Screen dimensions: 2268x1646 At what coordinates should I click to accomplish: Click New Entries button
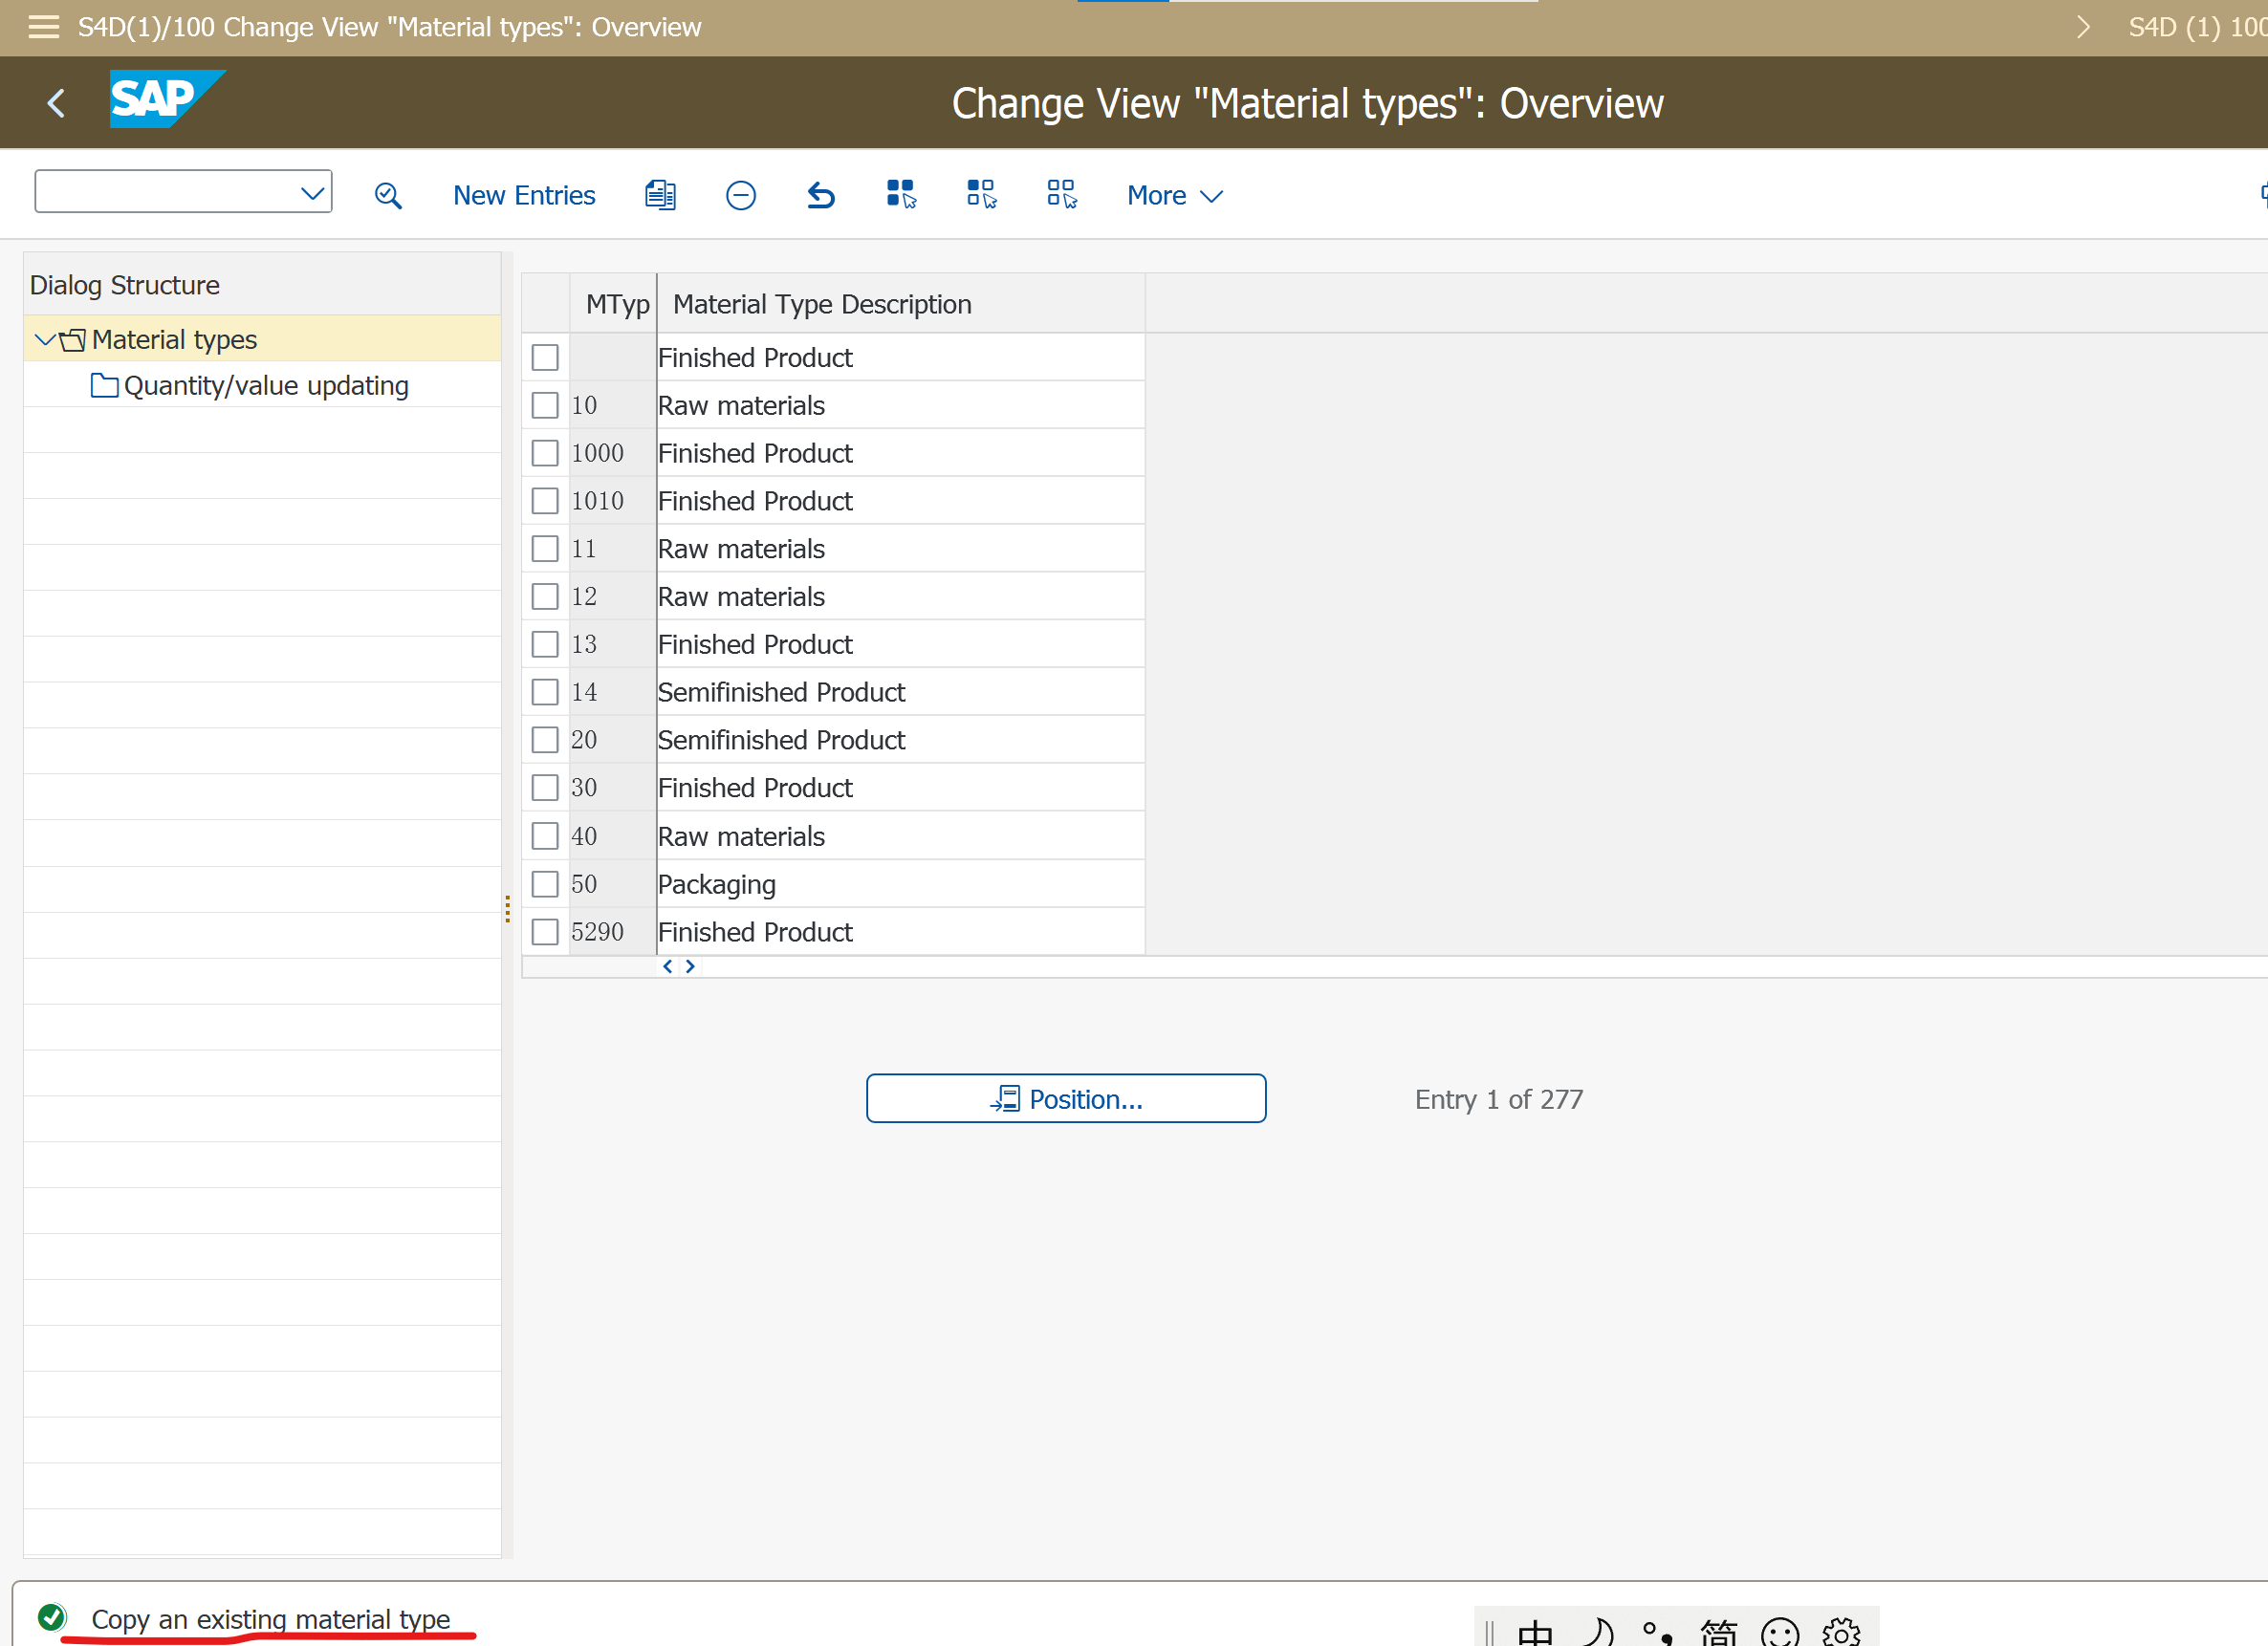point(524,195)
